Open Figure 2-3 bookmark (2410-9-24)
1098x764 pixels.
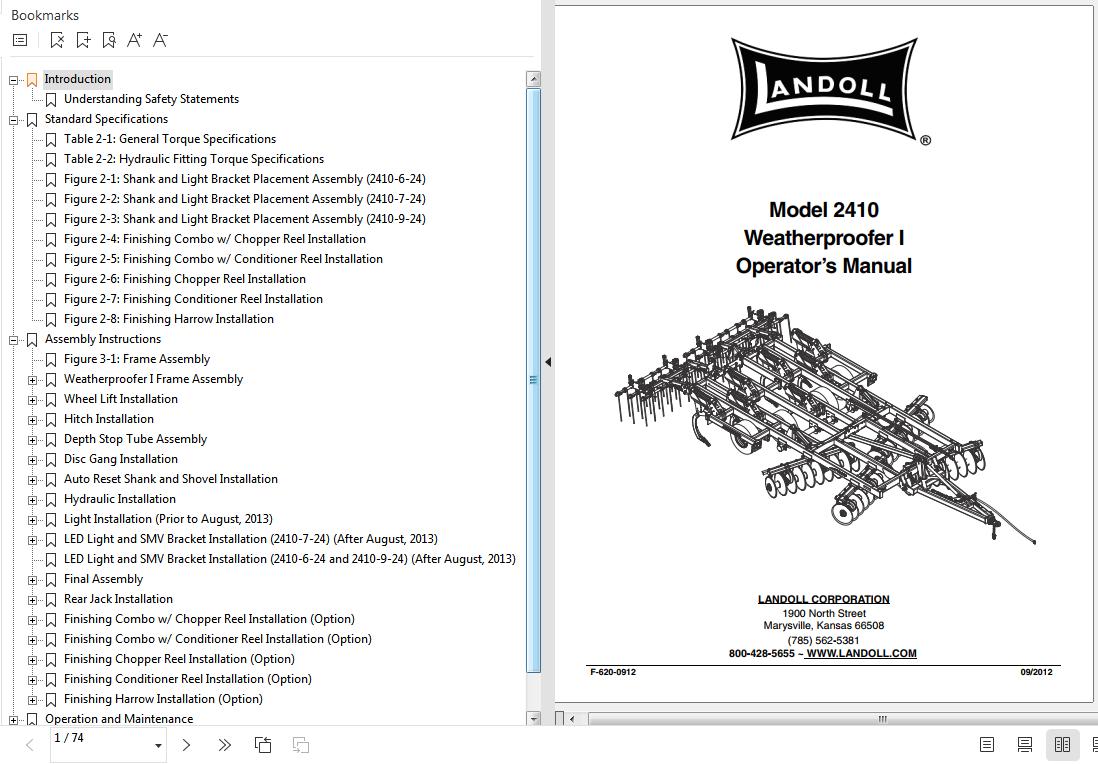coord(245,218)
